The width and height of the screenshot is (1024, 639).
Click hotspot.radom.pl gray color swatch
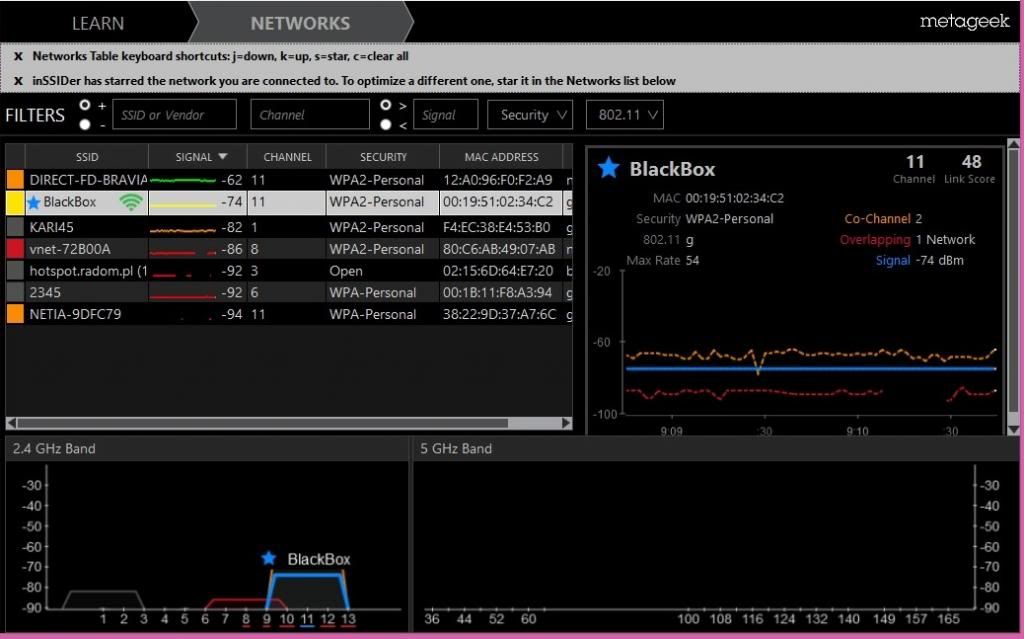pos(15,270)
